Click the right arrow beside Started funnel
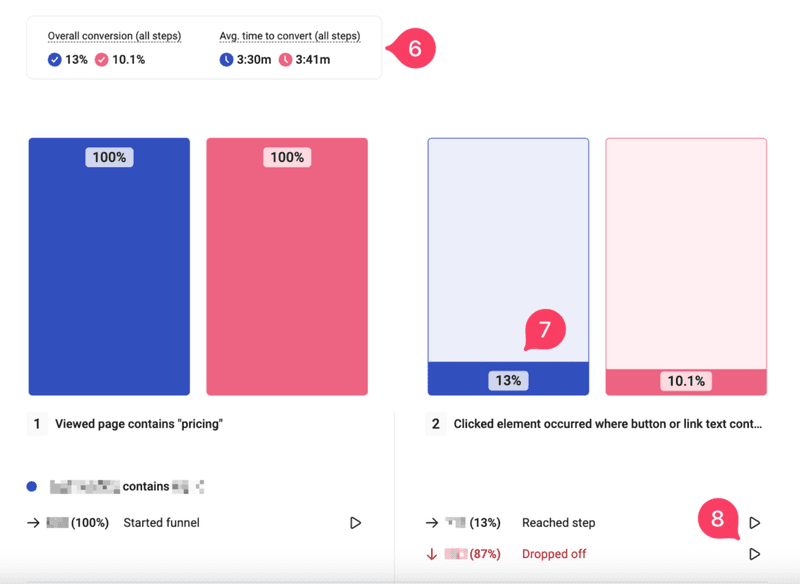The image size is (800, 584). pos(33,523)
